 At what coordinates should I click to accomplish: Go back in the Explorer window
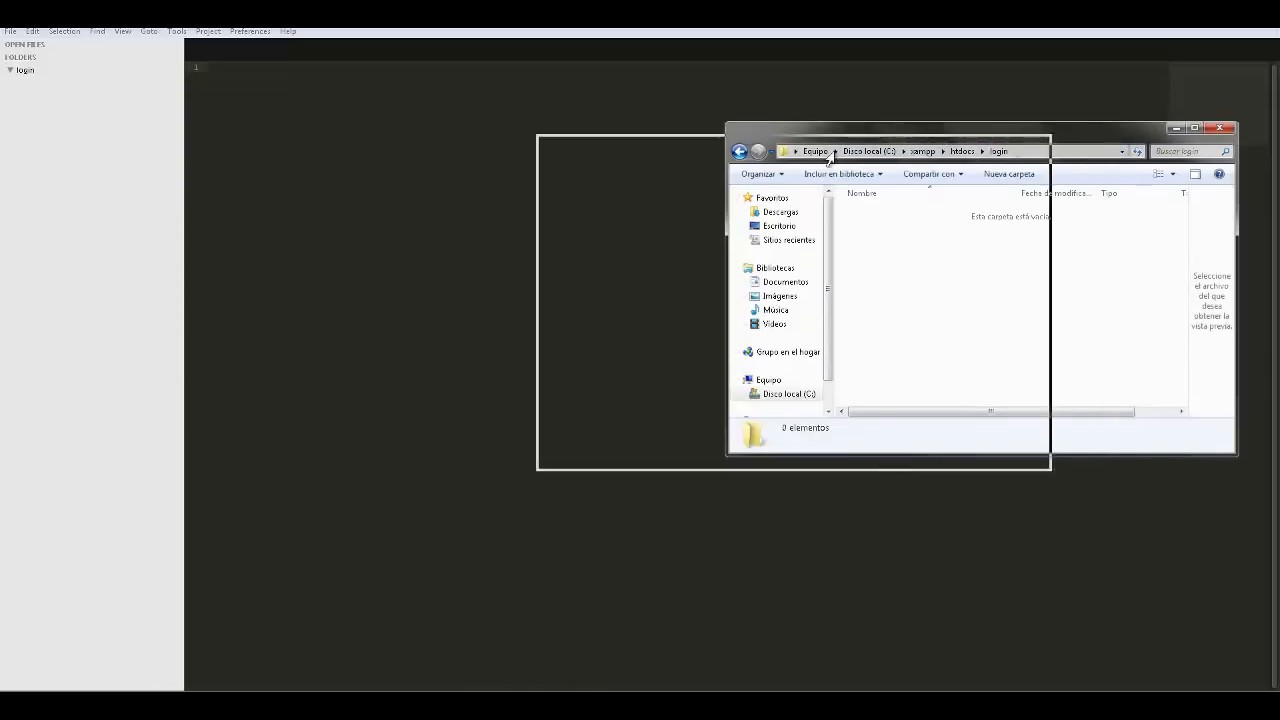click(x=739, y=152)
